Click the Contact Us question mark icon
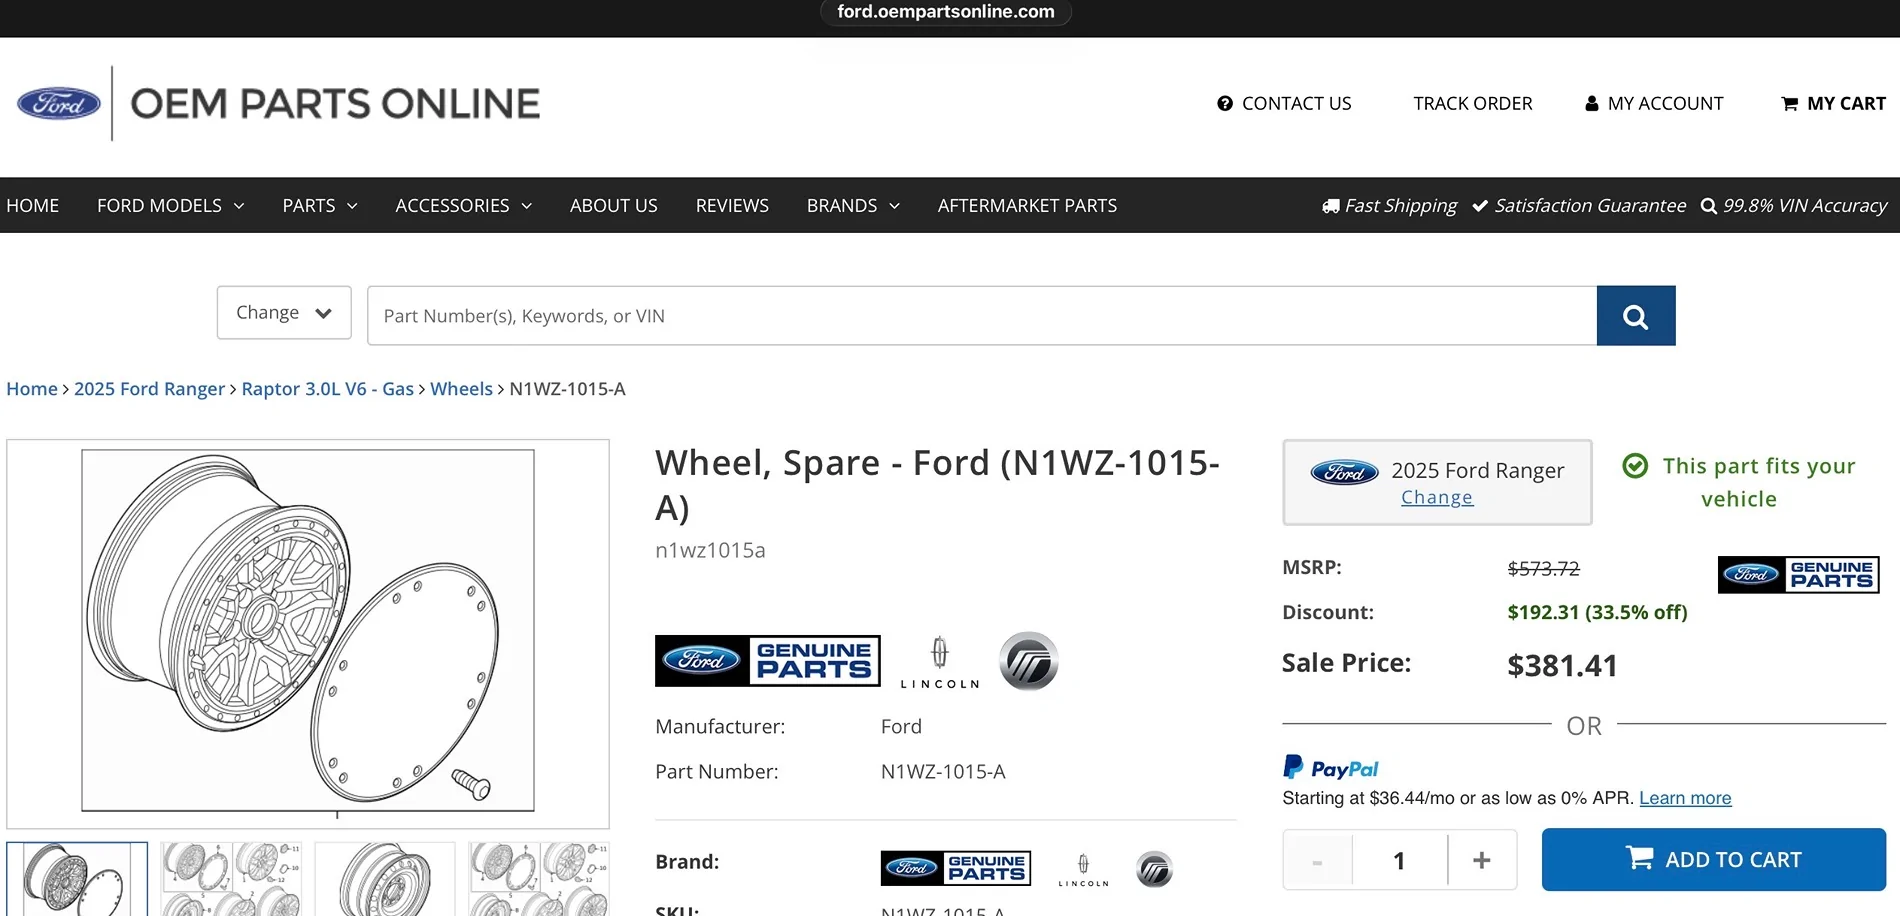Viewport: 1900px width, 916px height. [1225, 103]
